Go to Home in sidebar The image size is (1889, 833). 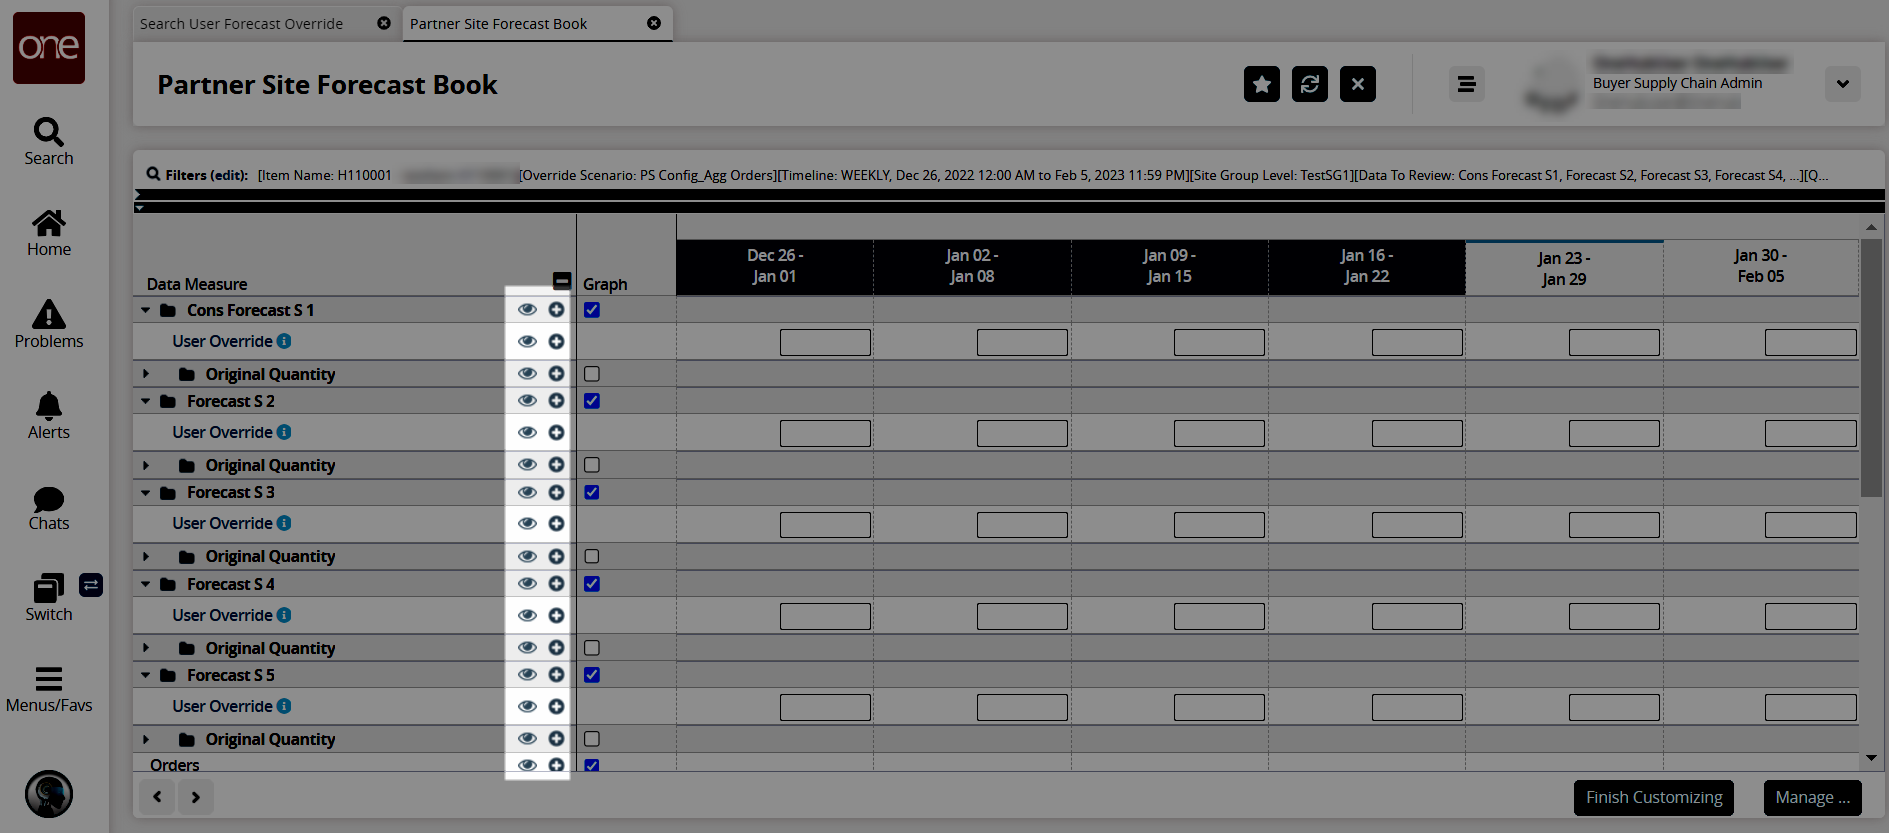49,233
